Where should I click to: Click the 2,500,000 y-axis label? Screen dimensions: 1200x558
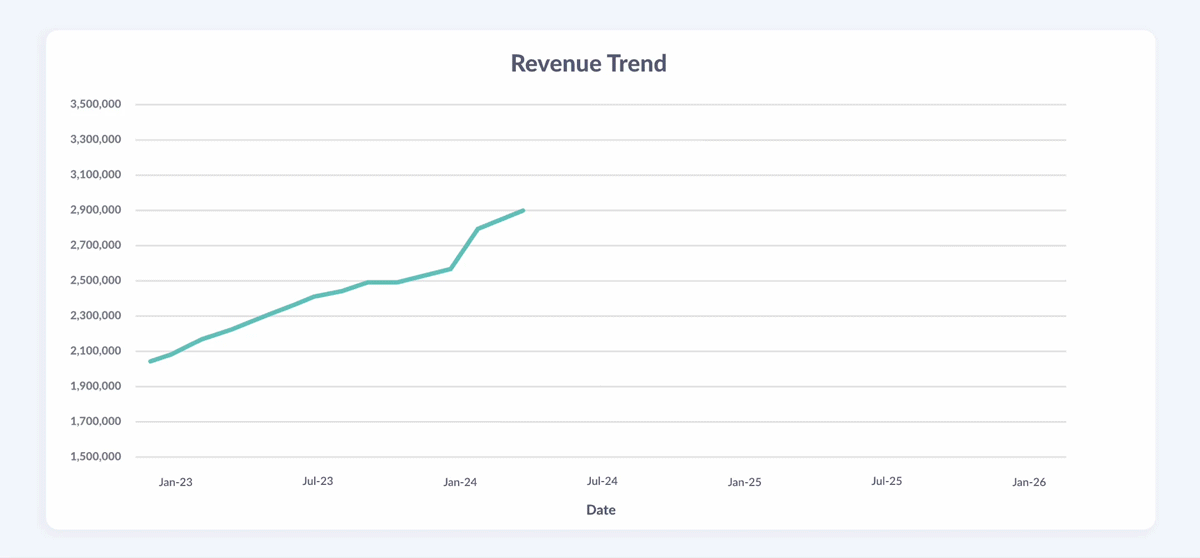click(96, 281)
